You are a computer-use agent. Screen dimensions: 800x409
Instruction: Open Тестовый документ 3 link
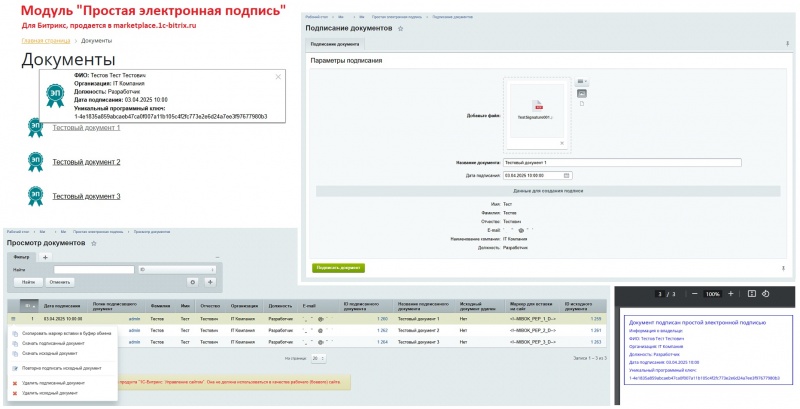tap(86, 196)
